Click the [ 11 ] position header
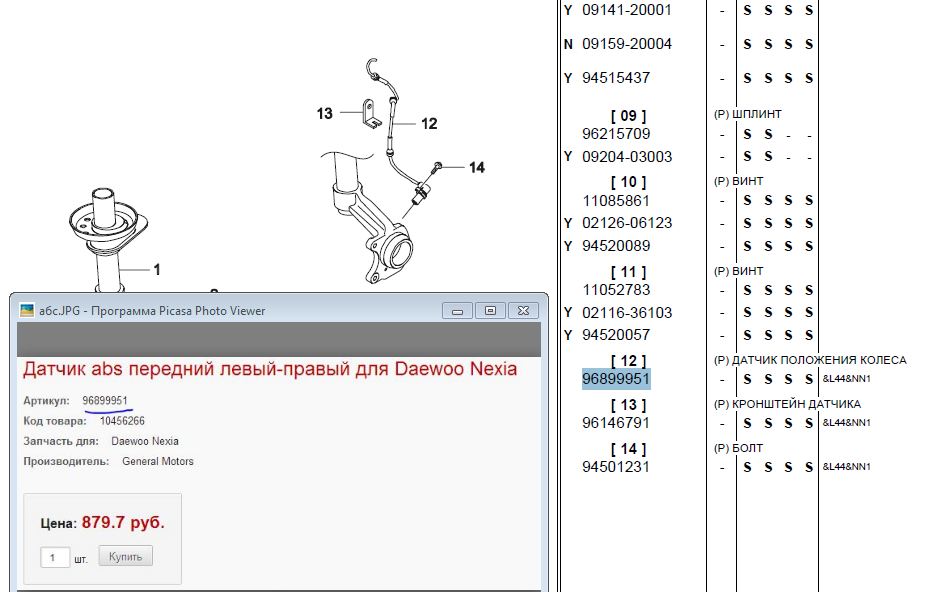This screenshot has width=947, height=592. 628,272
